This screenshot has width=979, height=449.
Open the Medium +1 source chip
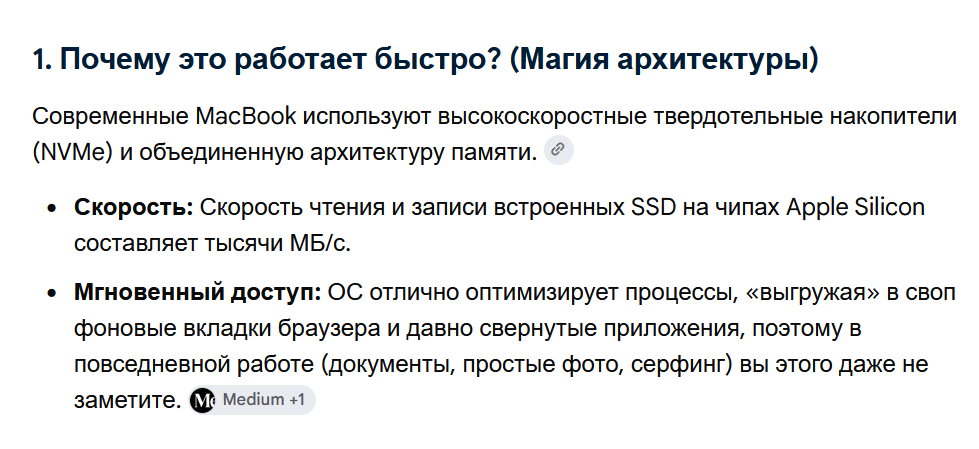tap(252, 400)
